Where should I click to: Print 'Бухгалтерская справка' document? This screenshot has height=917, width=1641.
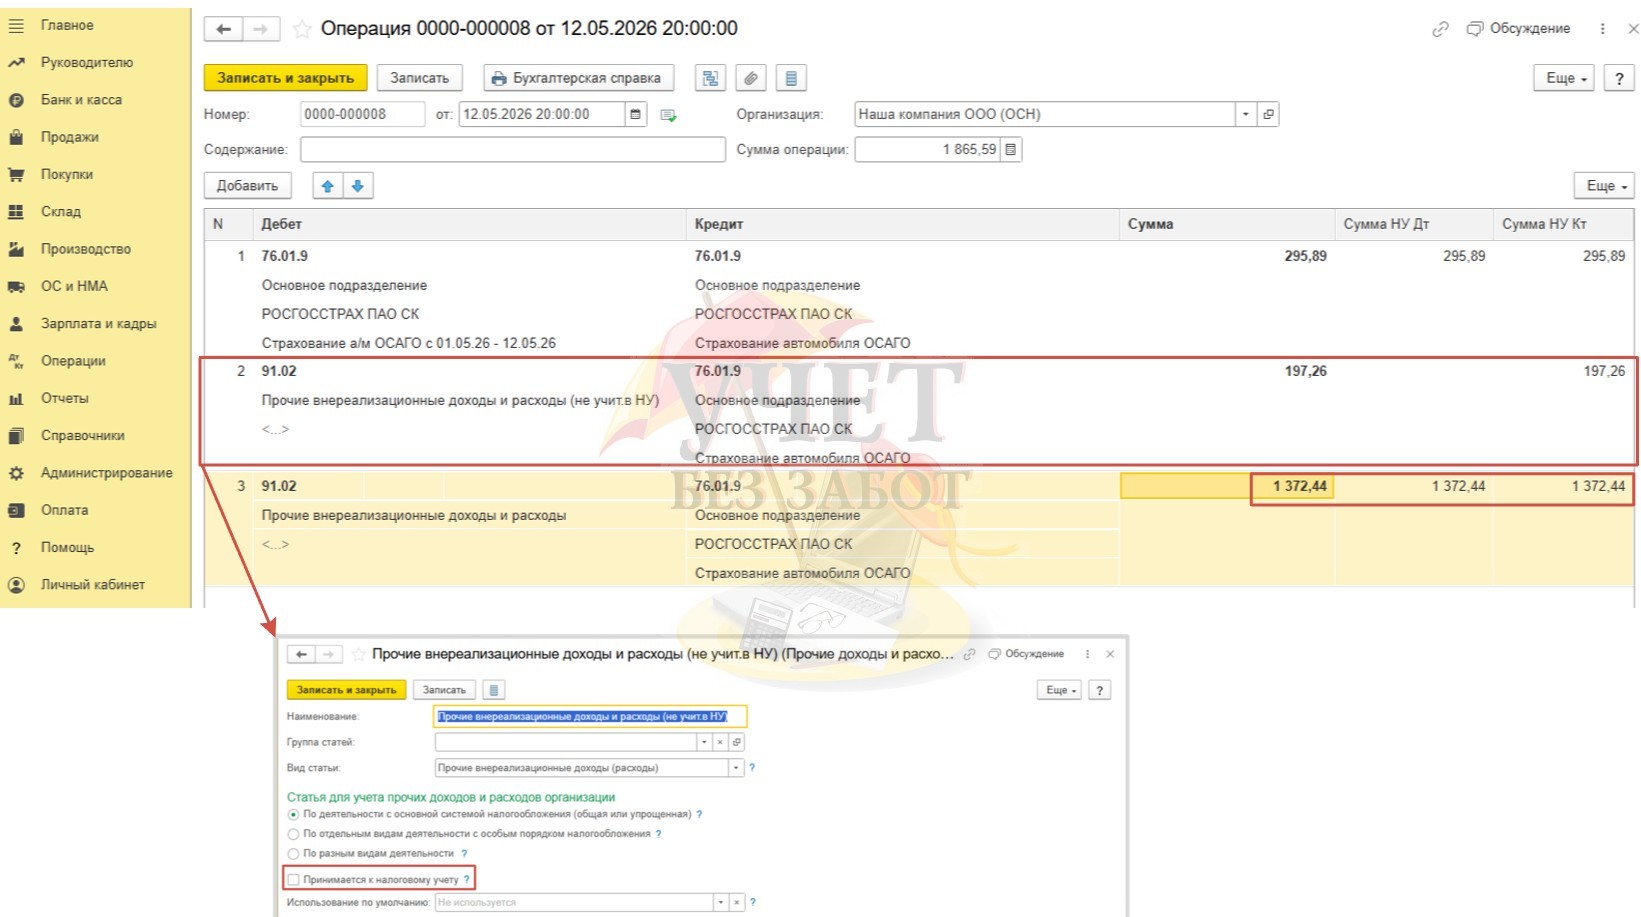(x=578, y=78)
